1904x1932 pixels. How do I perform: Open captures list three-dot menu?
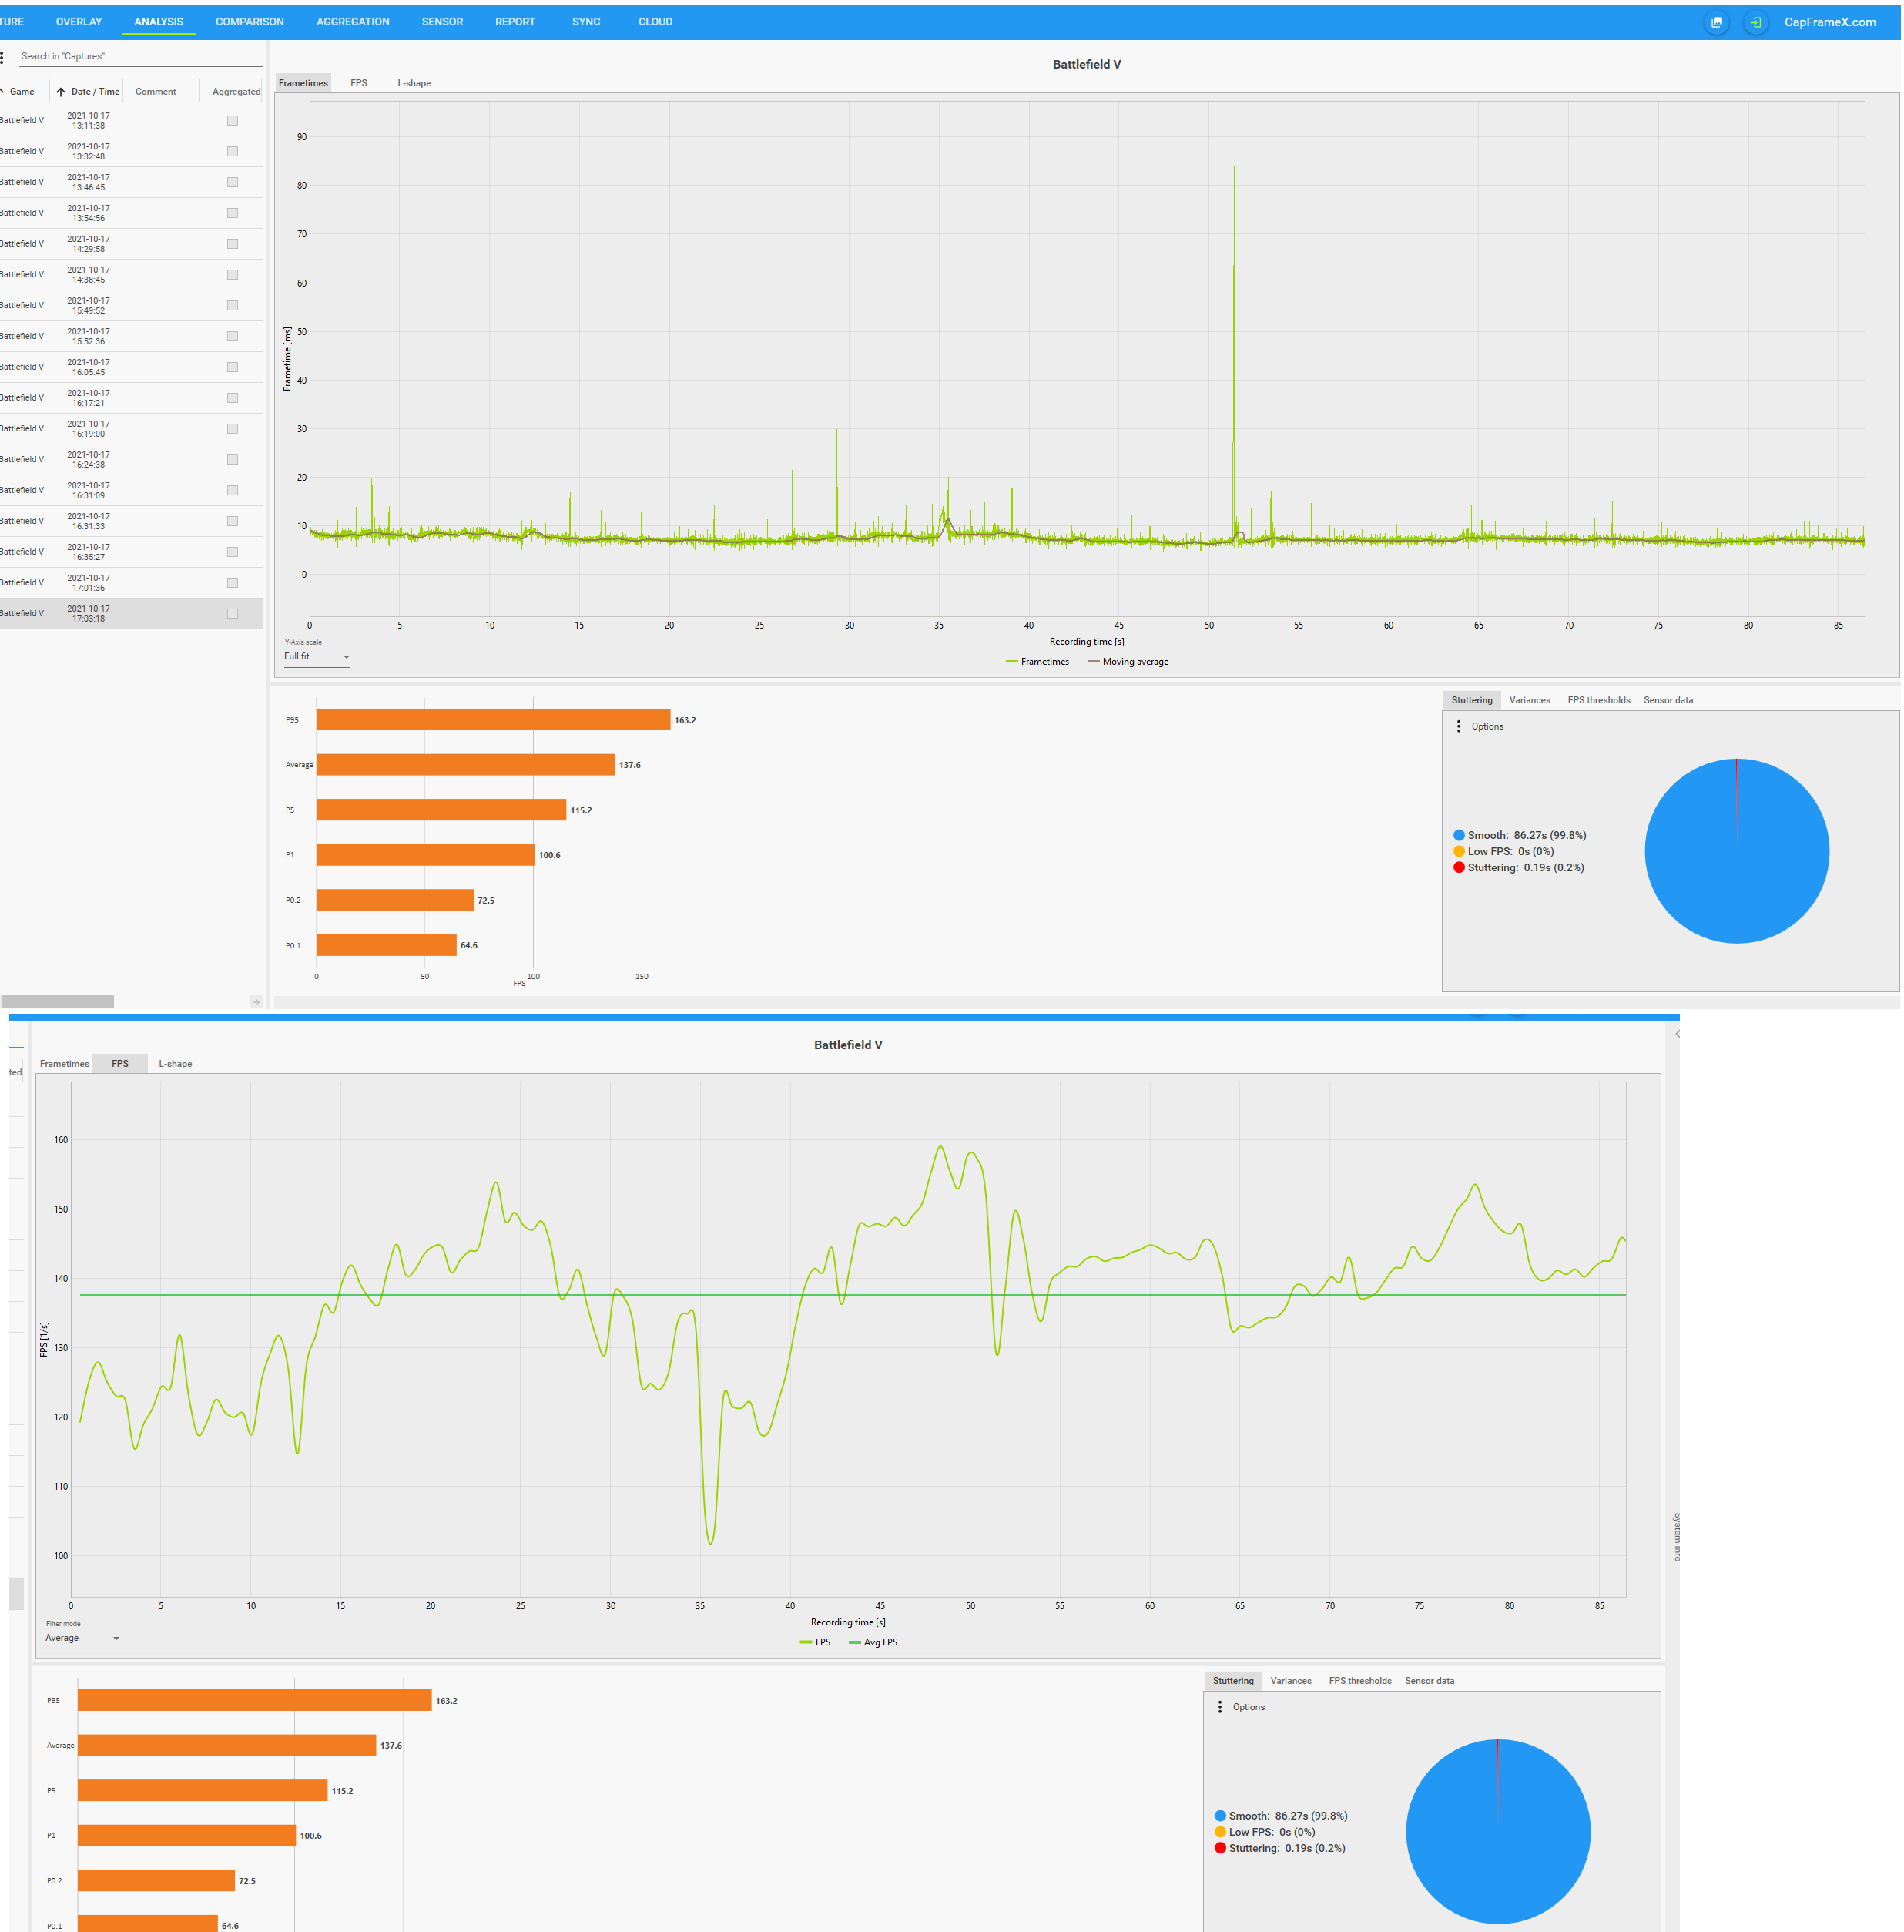3,57
